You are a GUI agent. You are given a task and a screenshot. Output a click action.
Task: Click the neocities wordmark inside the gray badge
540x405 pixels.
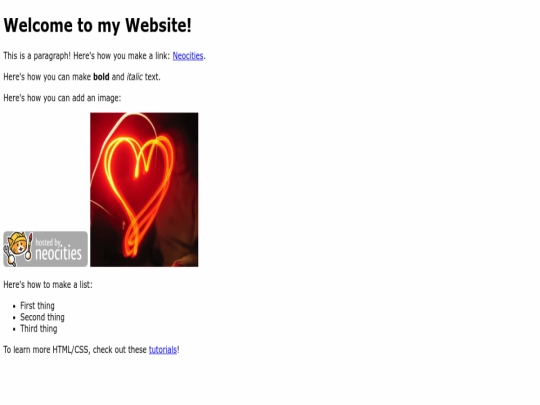[x=59, y=254]
